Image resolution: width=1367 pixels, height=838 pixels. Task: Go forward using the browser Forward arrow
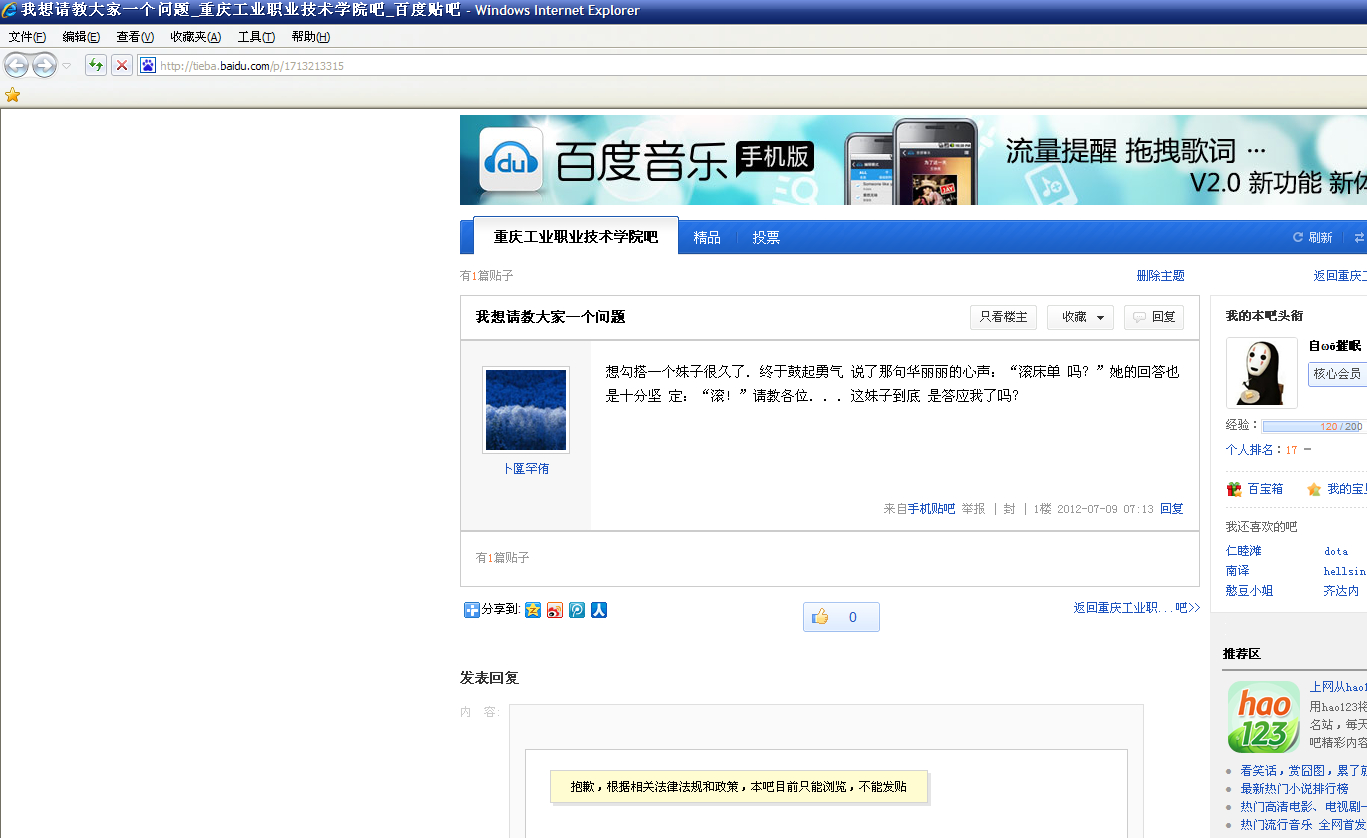click(44, 66)
